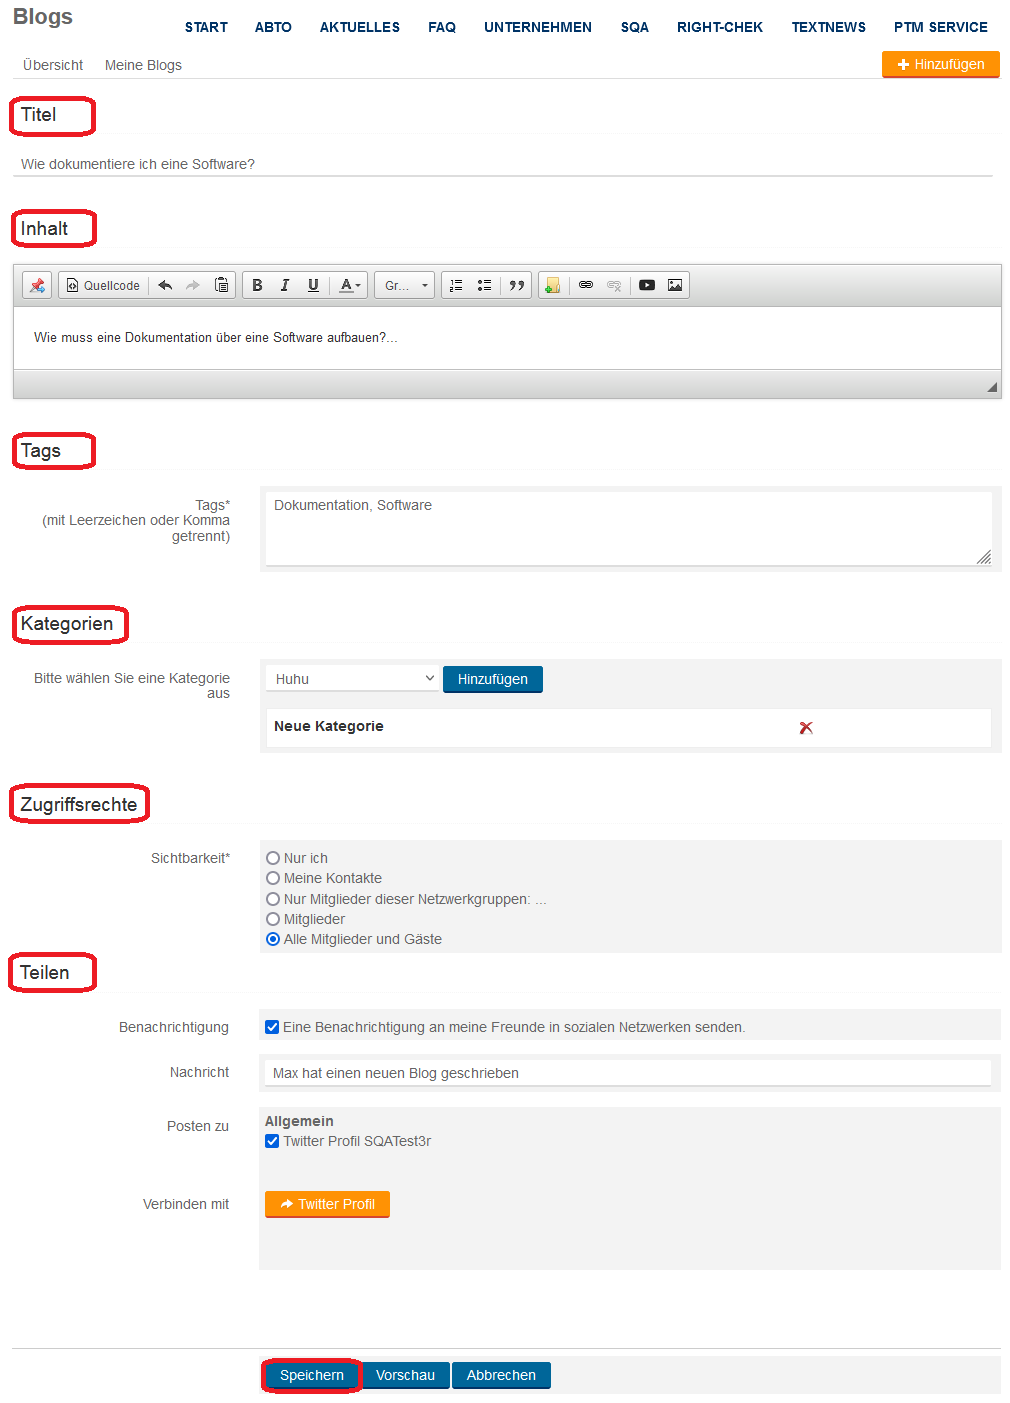Remove the Neue Kategorie entry
This screenshot has height=1403, width=1010.
(806, 728)
